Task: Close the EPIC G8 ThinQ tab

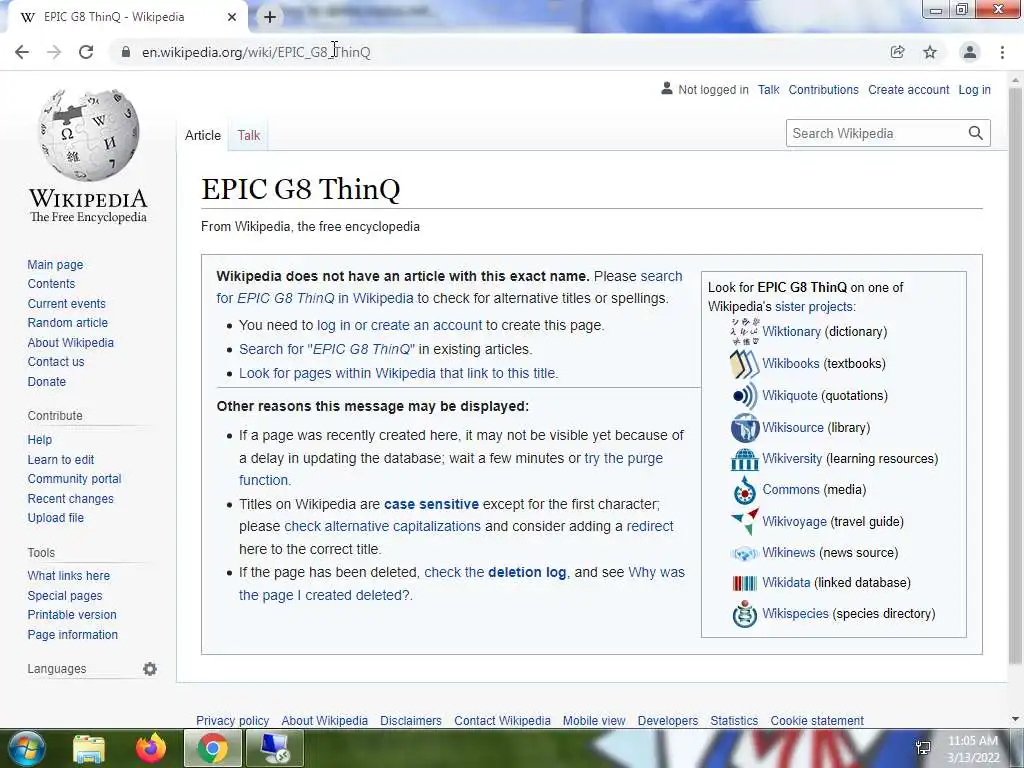Action: [x=232, y=17]
